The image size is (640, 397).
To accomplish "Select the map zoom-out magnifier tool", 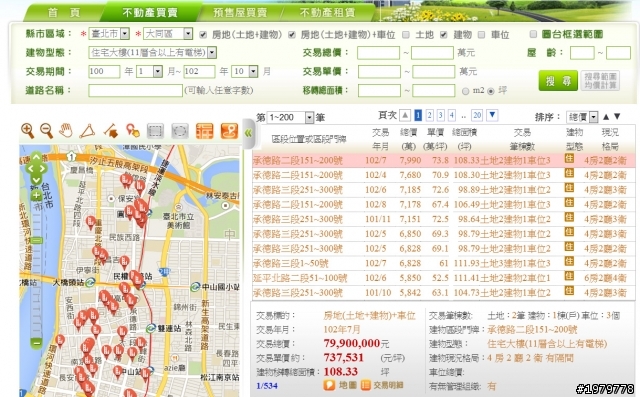I will point(47,131).
